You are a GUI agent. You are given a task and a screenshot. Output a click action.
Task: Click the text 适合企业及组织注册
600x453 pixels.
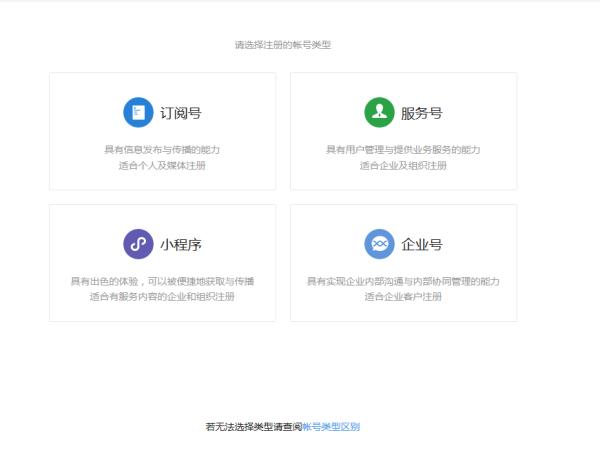403,166
